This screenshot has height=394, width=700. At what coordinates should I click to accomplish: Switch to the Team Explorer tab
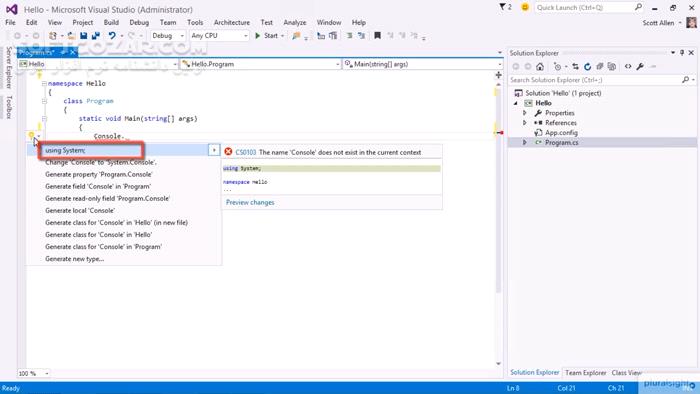[585, 373]
